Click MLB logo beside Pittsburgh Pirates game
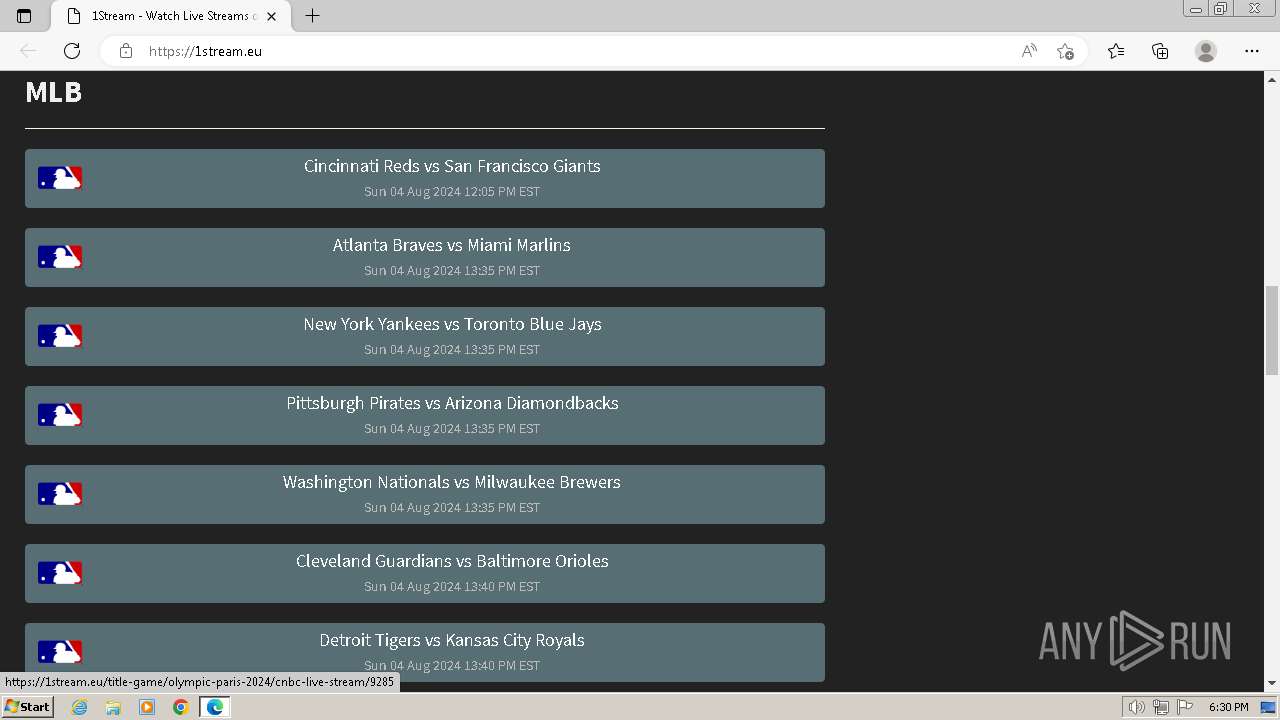This screenshot has height=720, width=1280. [60, 415]
